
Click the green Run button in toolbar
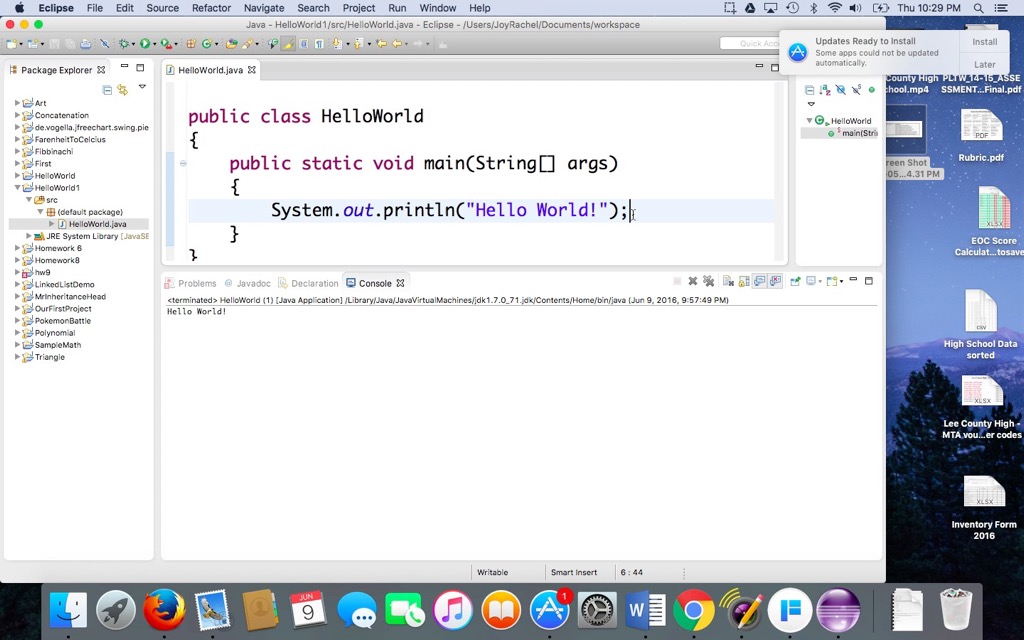[x=145, y=44]
